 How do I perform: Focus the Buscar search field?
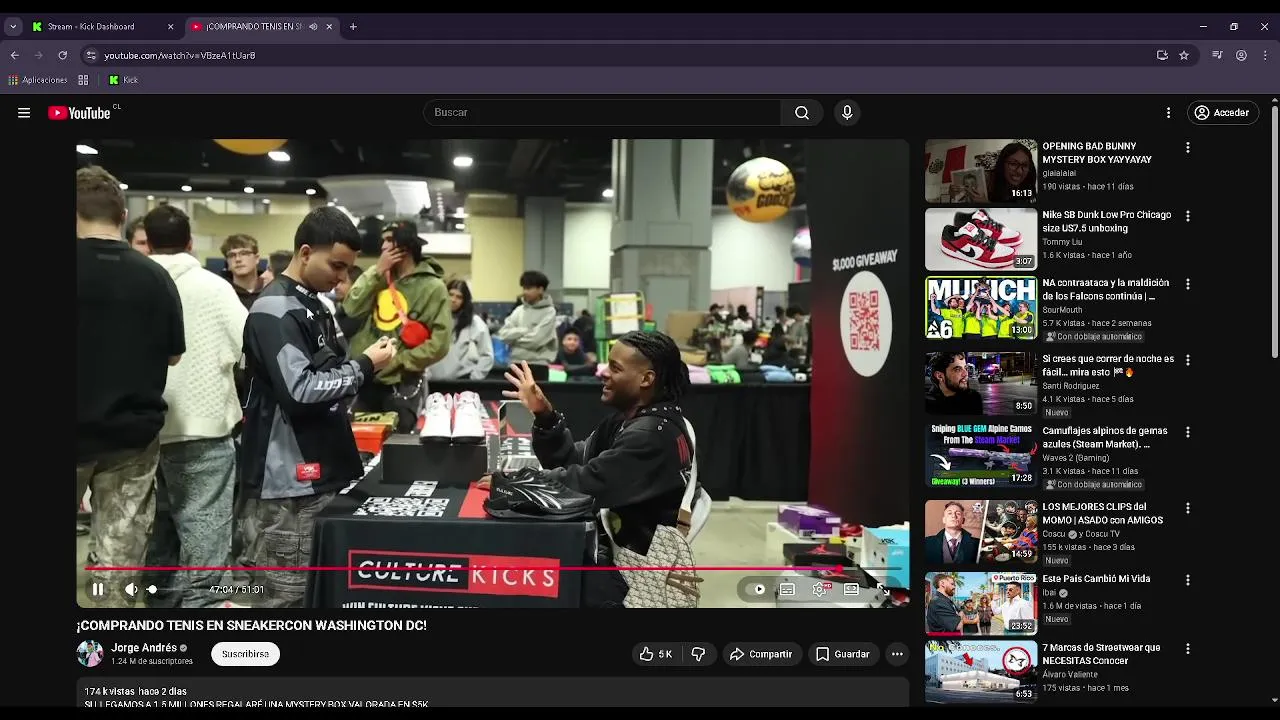point(602,113)
